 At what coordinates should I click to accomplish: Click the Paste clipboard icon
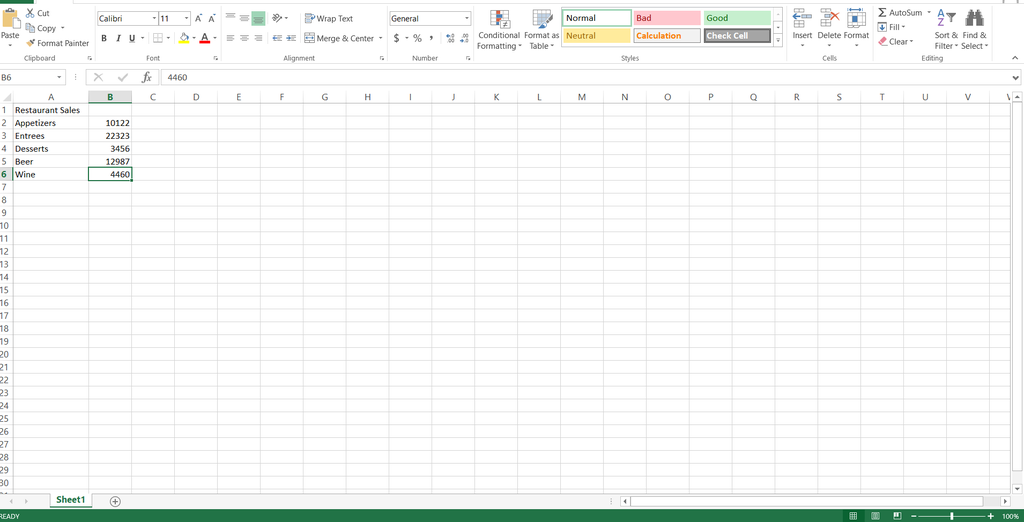[x=10, y=18]
